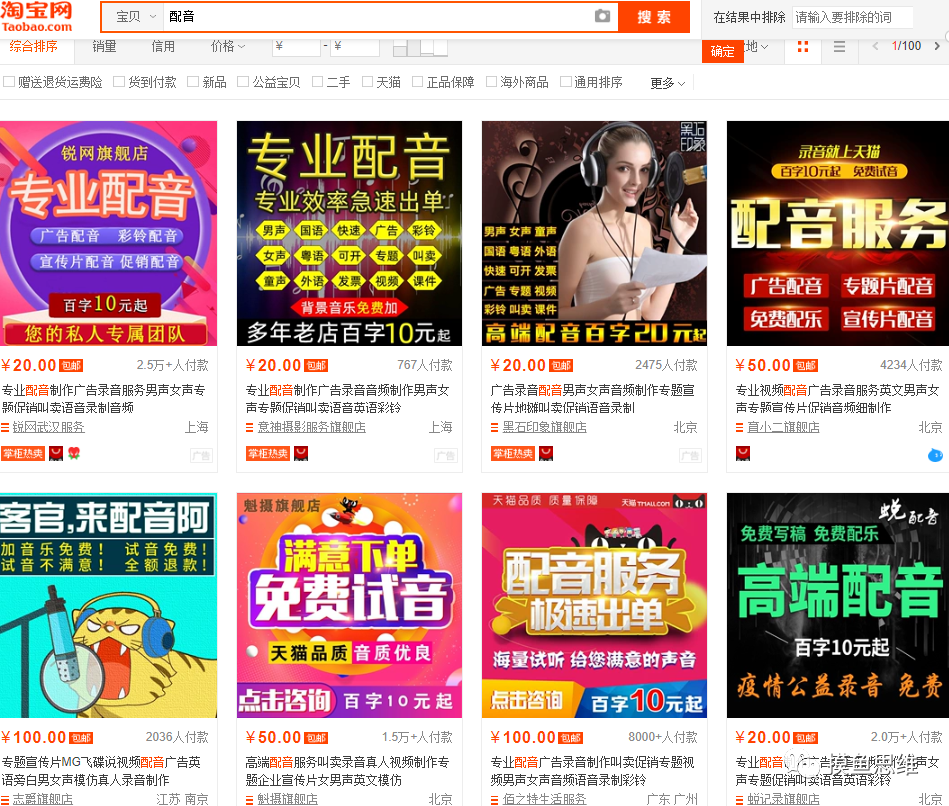Image resolution: width=949 pixels, height=806 pixels.
Task: Click 广告 tag on 黑石印象旗舰店 card
Action: click(x=691, y=456)
